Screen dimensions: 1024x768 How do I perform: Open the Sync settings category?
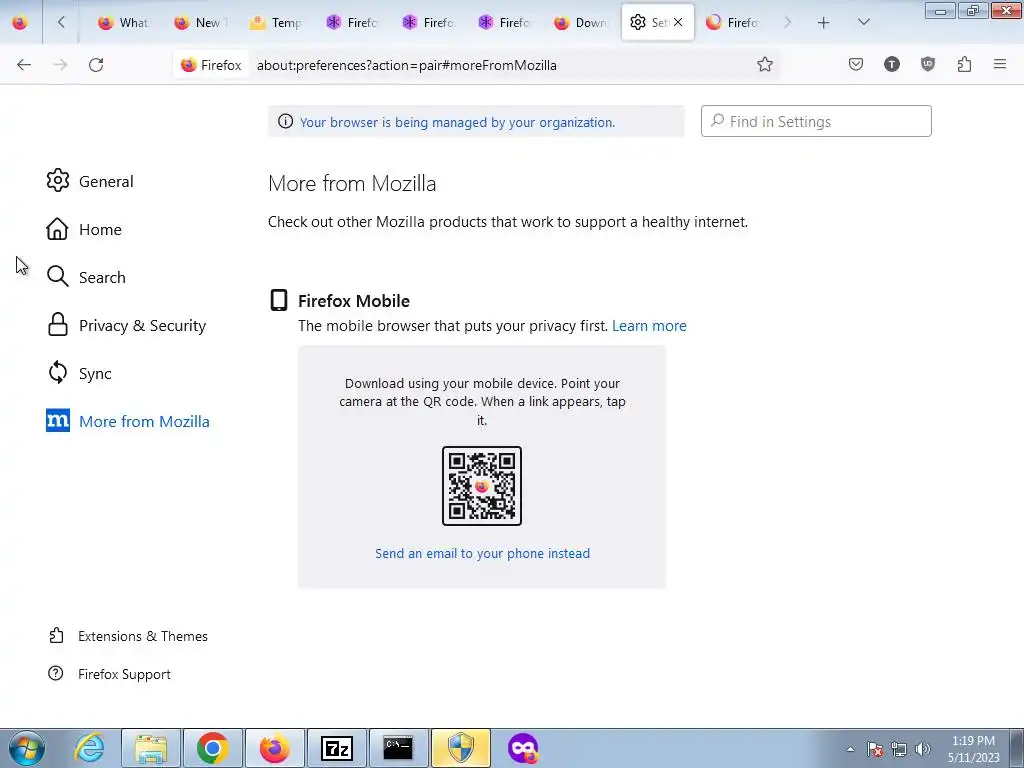[x=79, y=373]
